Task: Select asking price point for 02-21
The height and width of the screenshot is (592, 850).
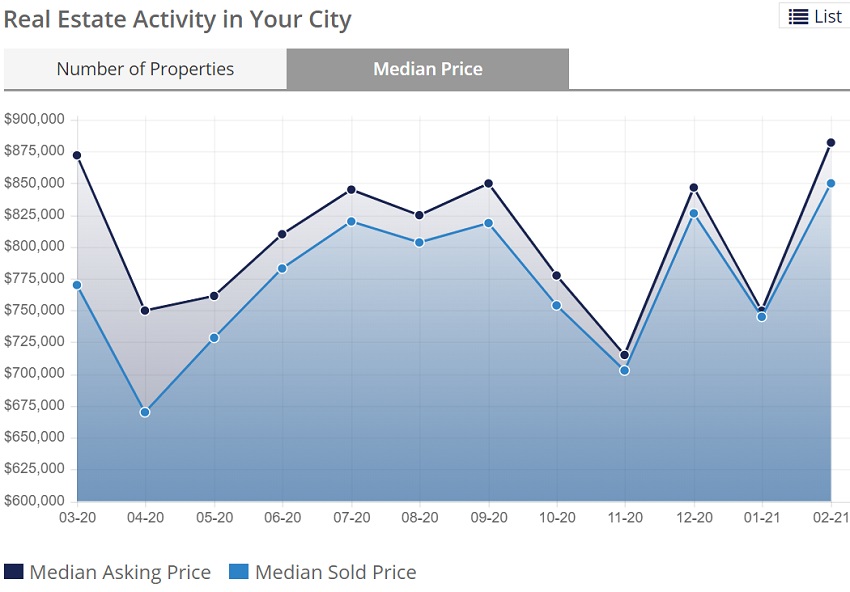Action: [x=830, y=143]
